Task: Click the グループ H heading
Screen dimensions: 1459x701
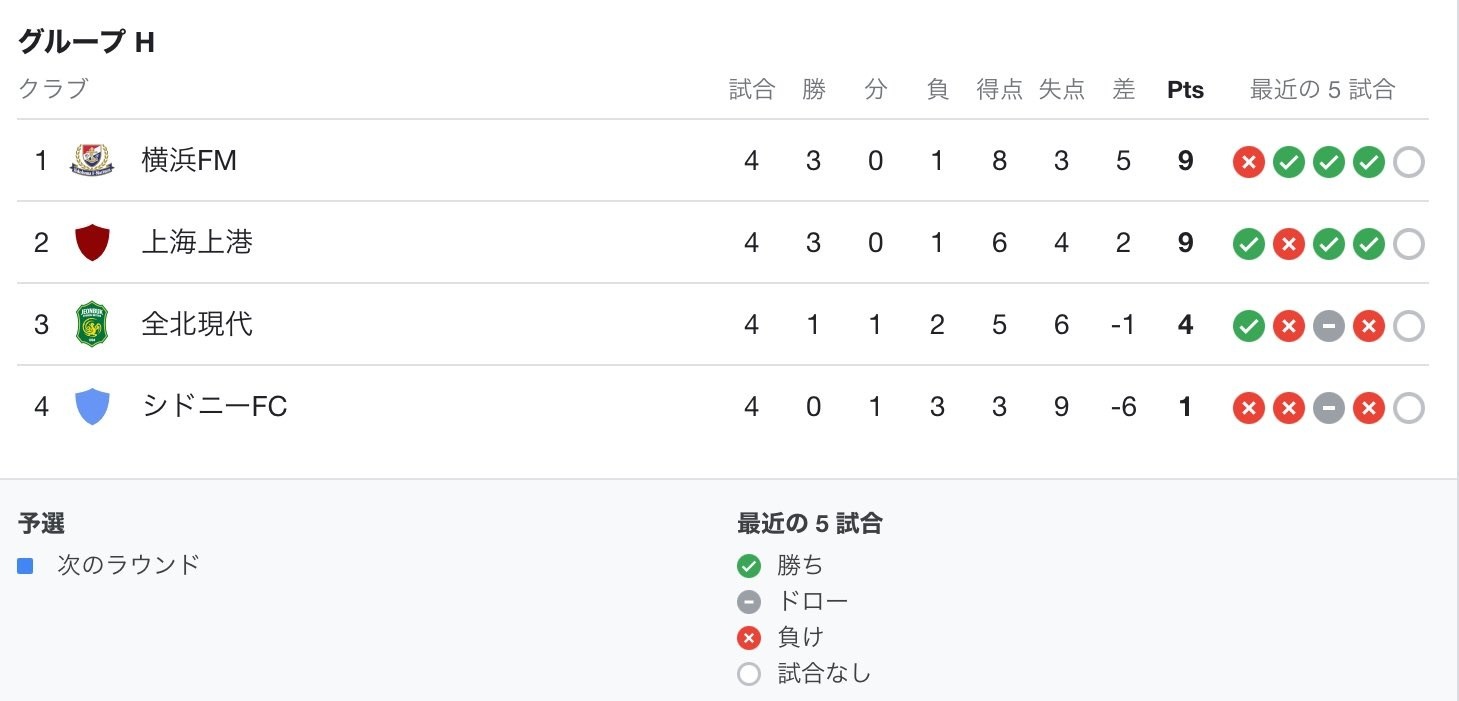Action: 86,42
